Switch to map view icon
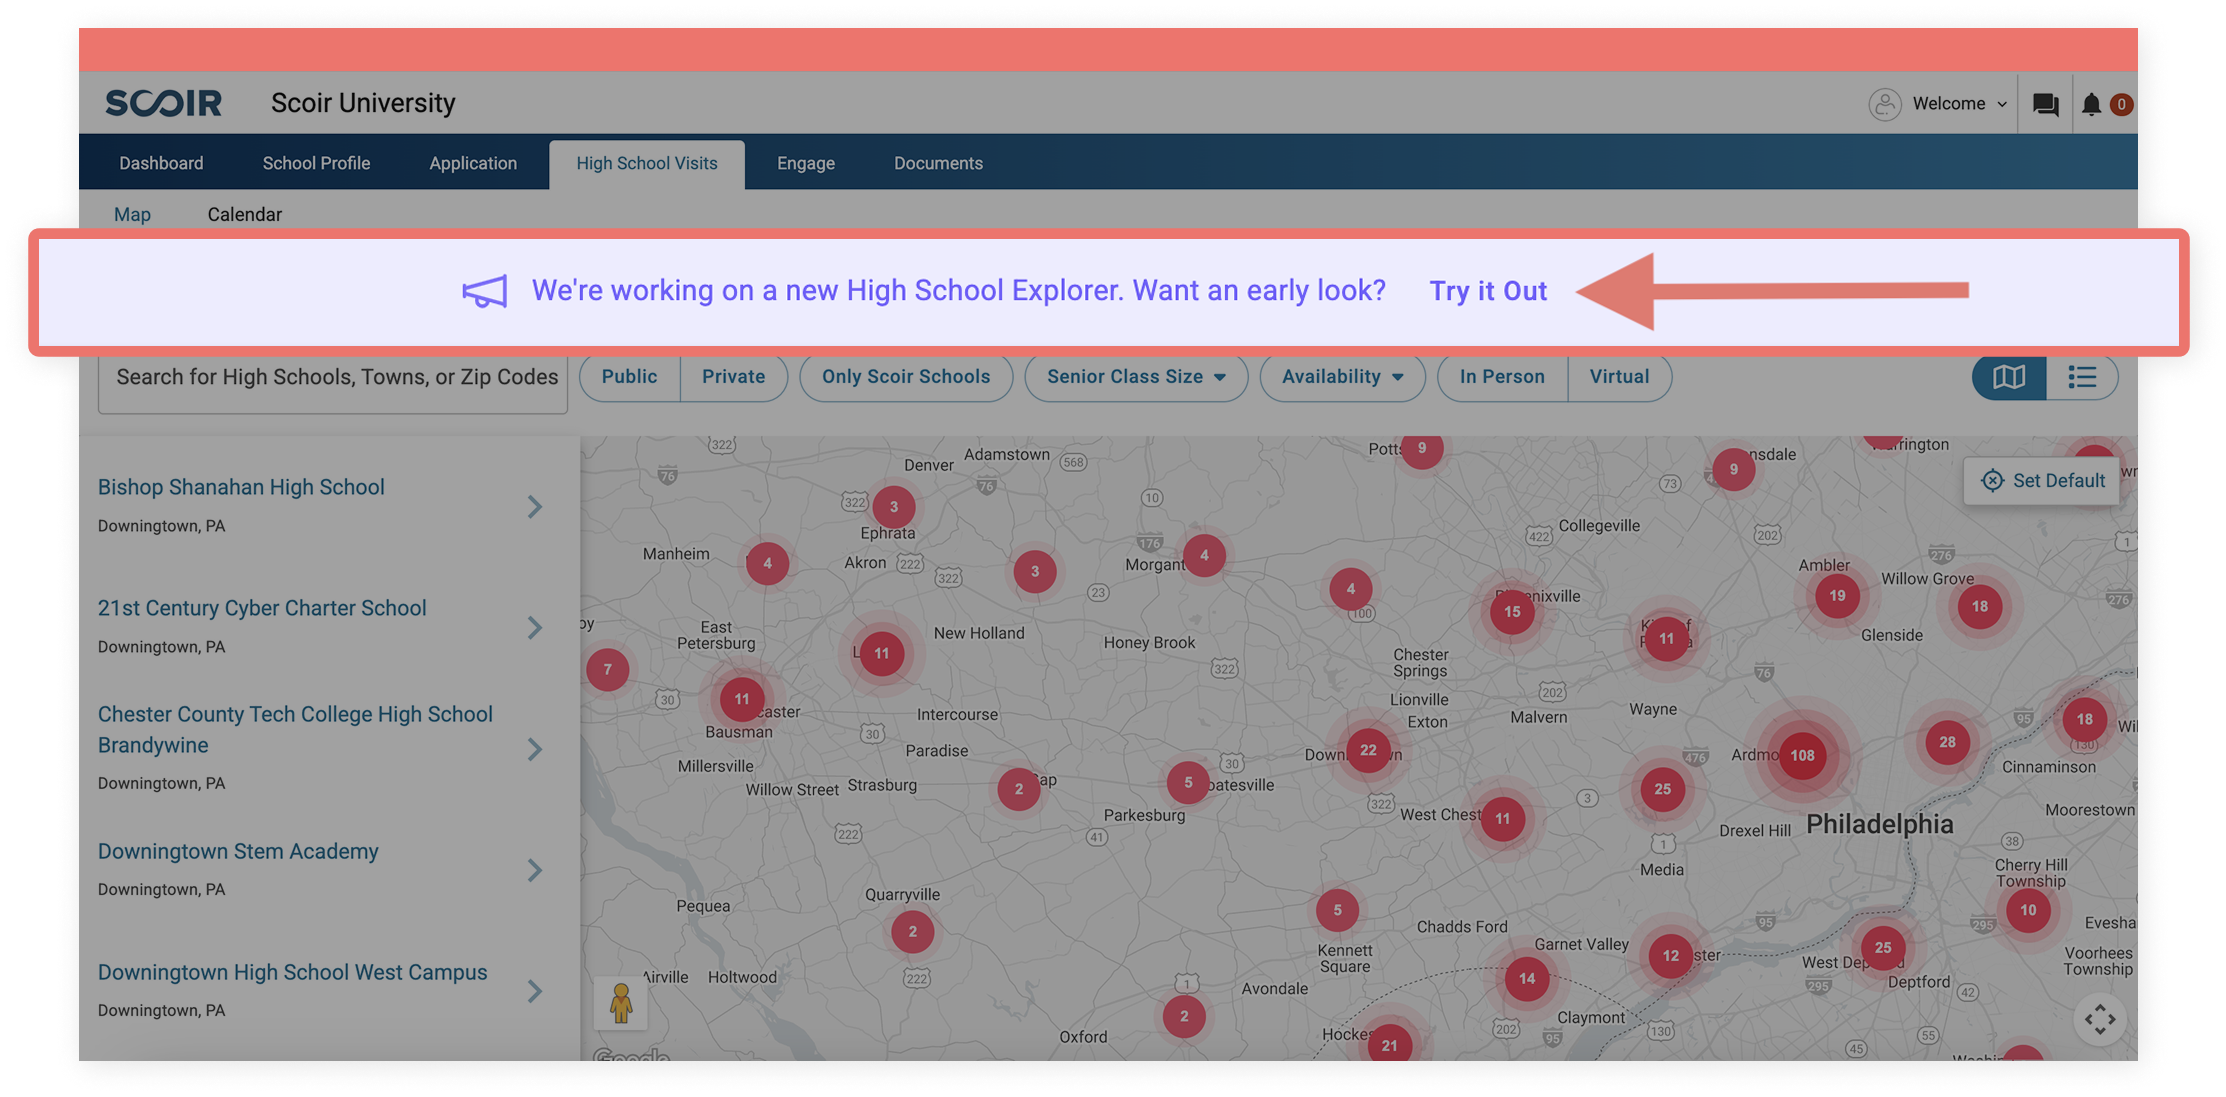Viewport: 2226px width, 1097px height. tap(2009, 377)
